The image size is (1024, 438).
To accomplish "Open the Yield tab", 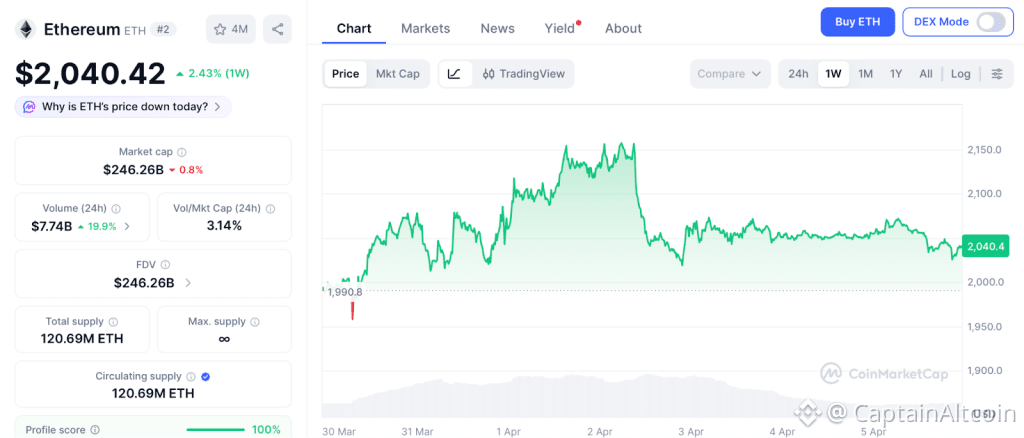I will pos(560,28).
